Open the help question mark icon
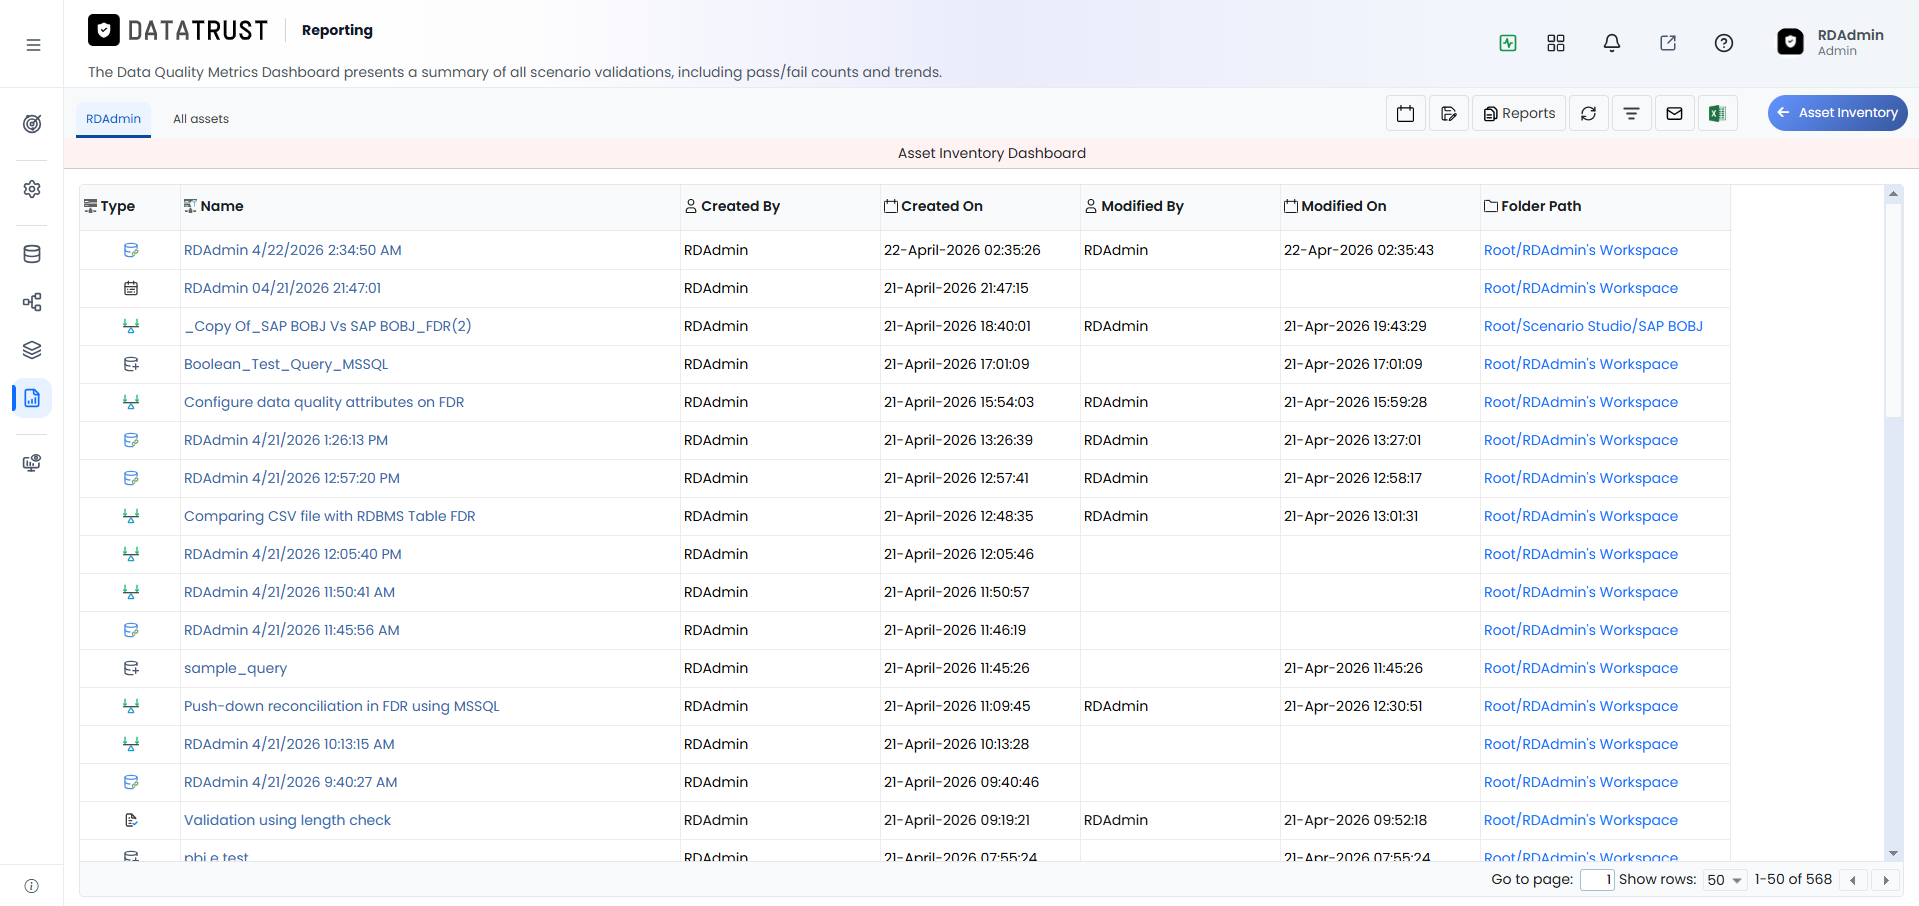This screenshot has height=906, width=1919. pyautogui.click(x=1724, y=43)
